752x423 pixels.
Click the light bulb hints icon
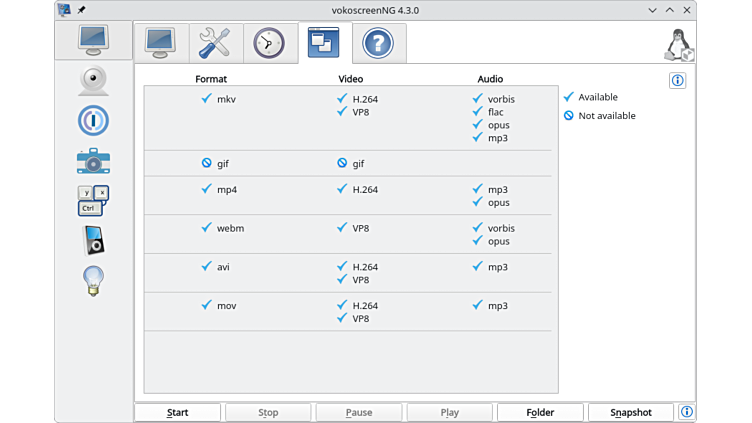click(x=93, y=280)
